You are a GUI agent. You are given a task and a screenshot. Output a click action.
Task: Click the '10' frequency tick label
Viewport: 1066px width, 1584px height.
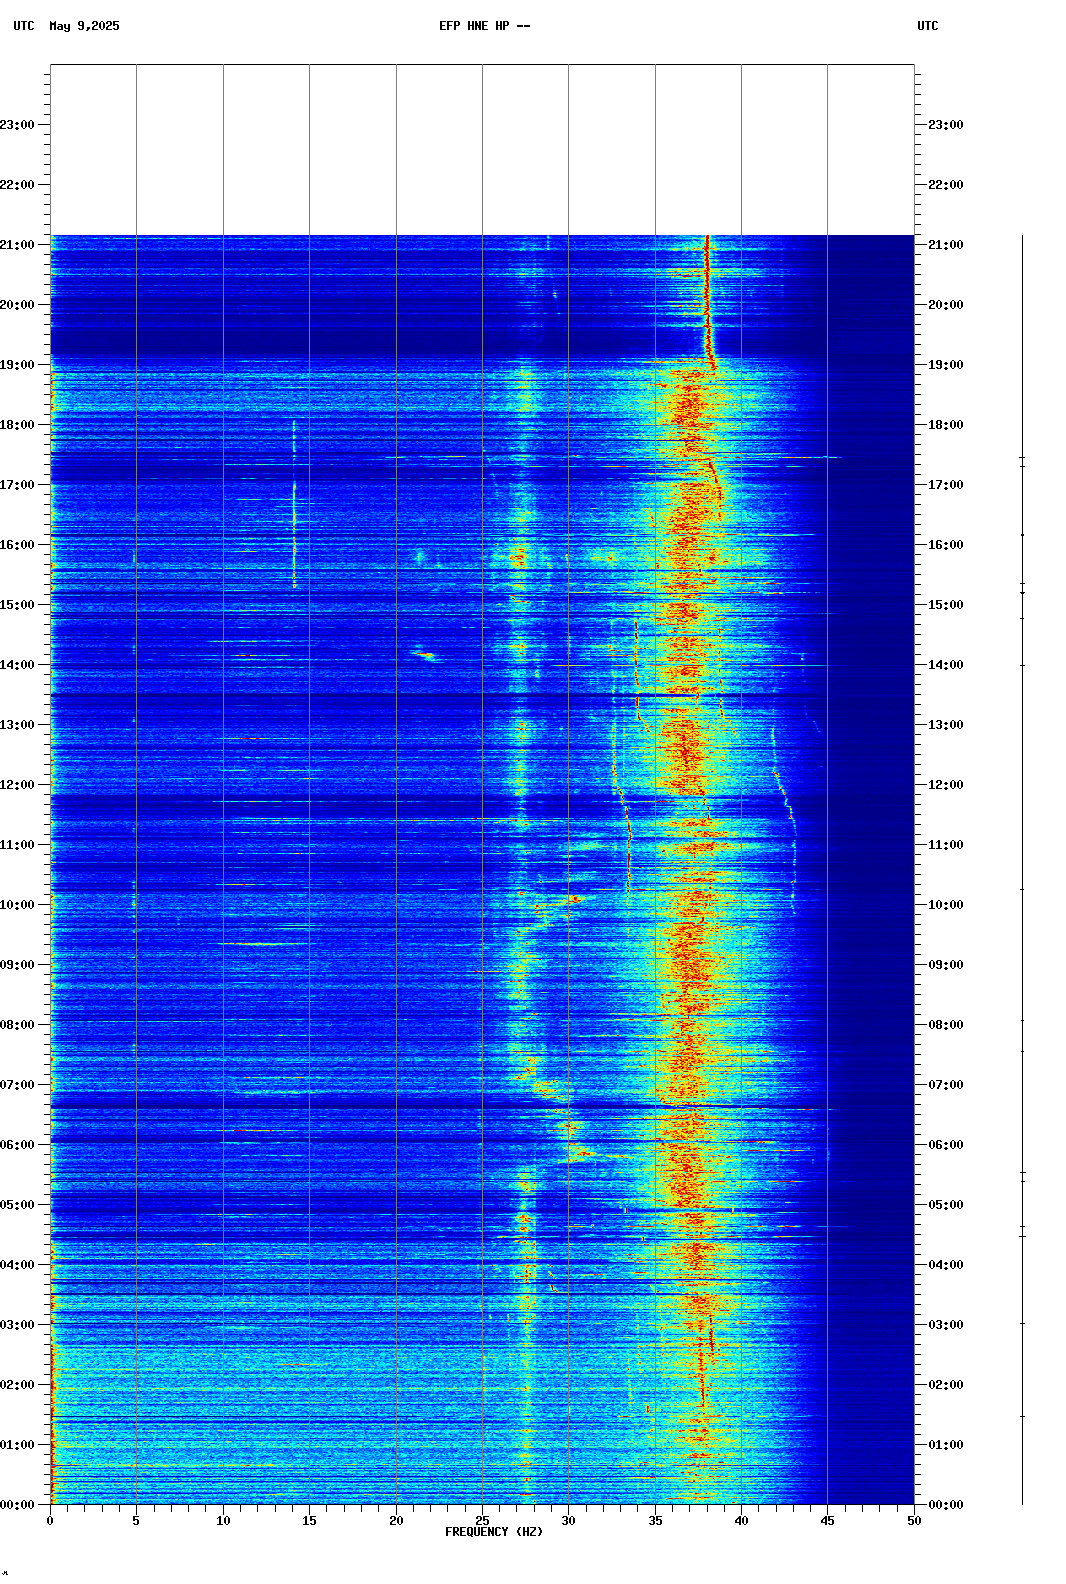coord(223,1521)
